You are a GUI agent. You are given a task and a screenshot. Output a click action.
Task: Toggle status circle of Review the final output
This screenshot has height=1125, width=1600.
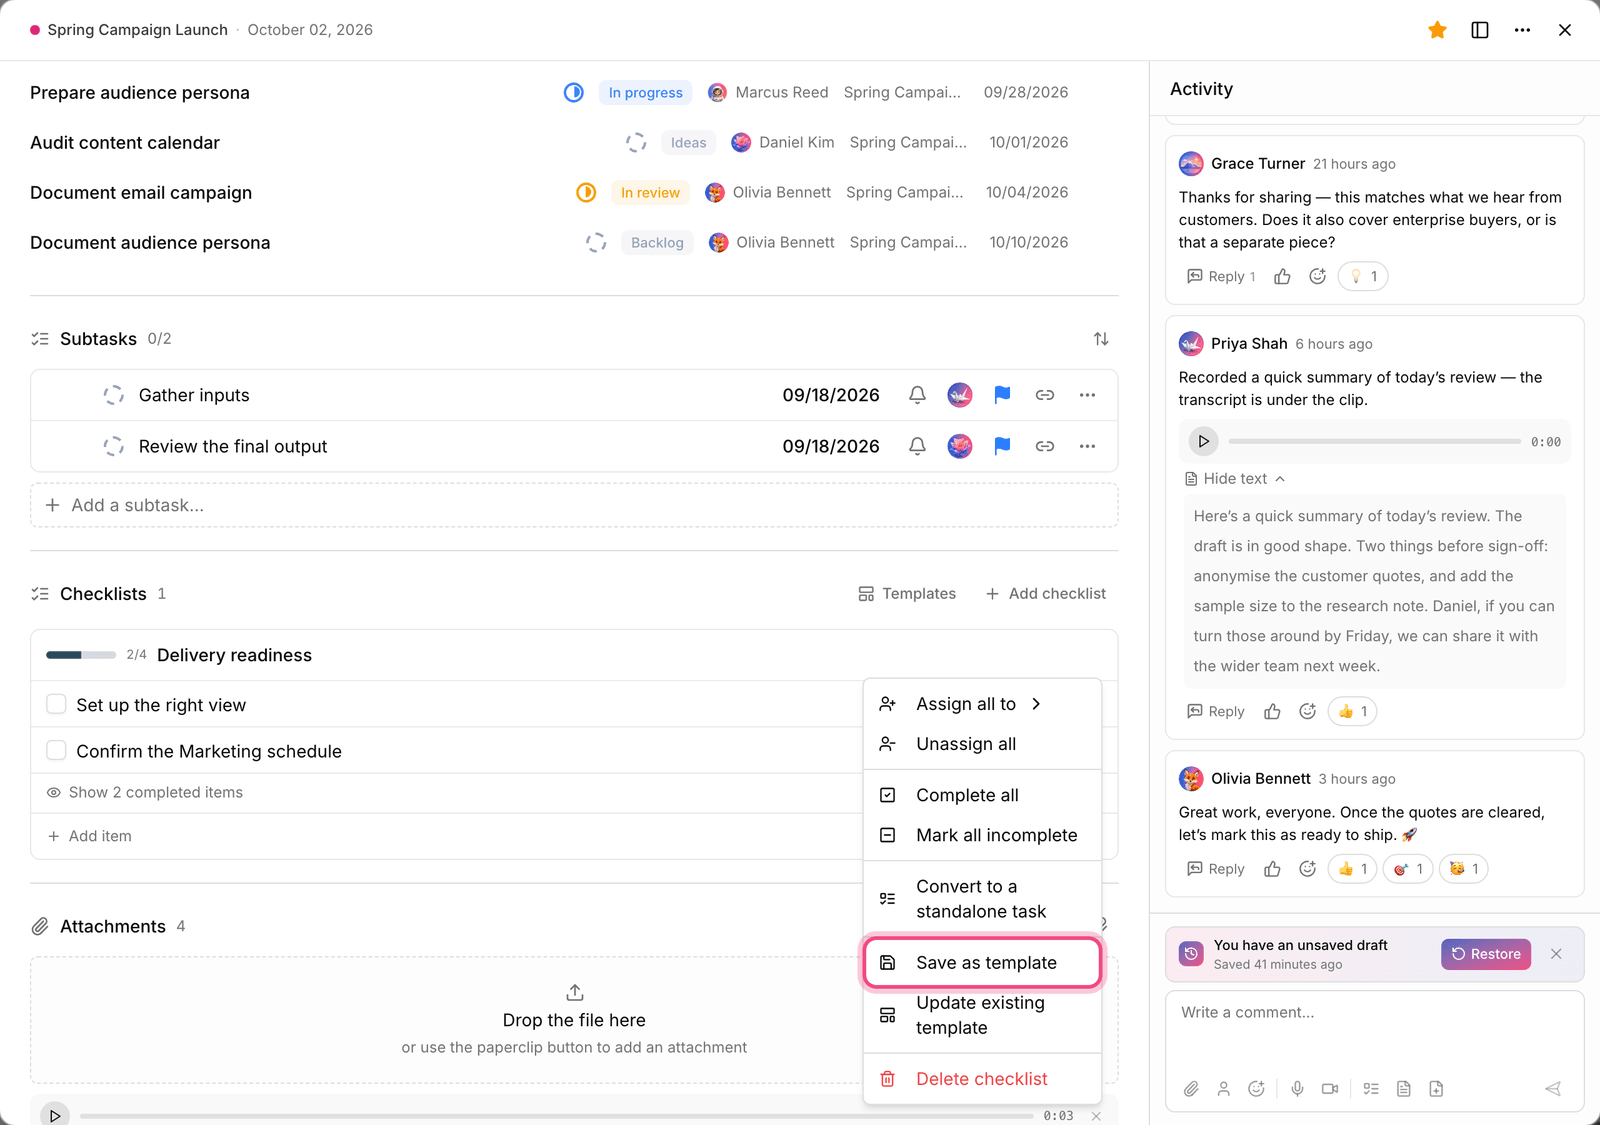114,446
